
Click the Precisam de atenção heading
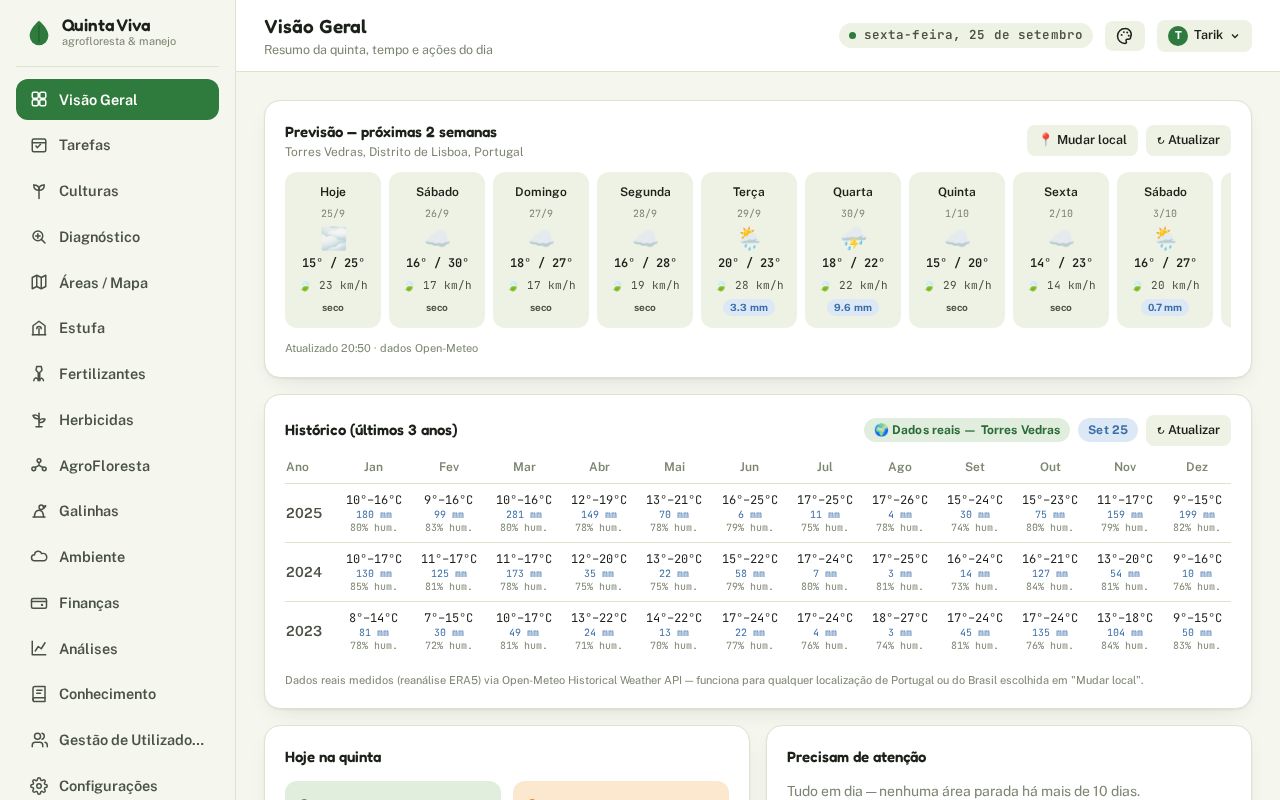pyautogui.click(x=856, y=757)
